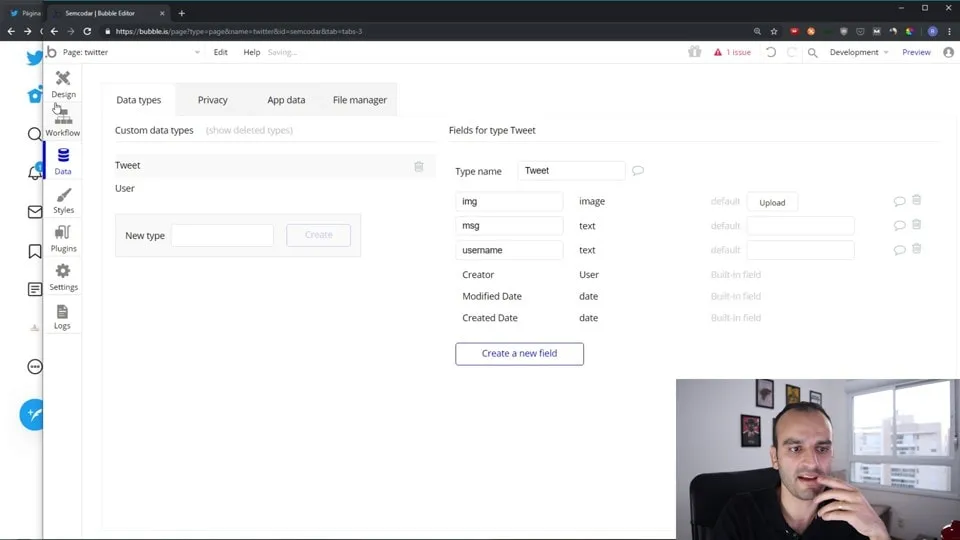Click the undo arrow in top bar
Screen dimensions: 960x540
[770, 52]
